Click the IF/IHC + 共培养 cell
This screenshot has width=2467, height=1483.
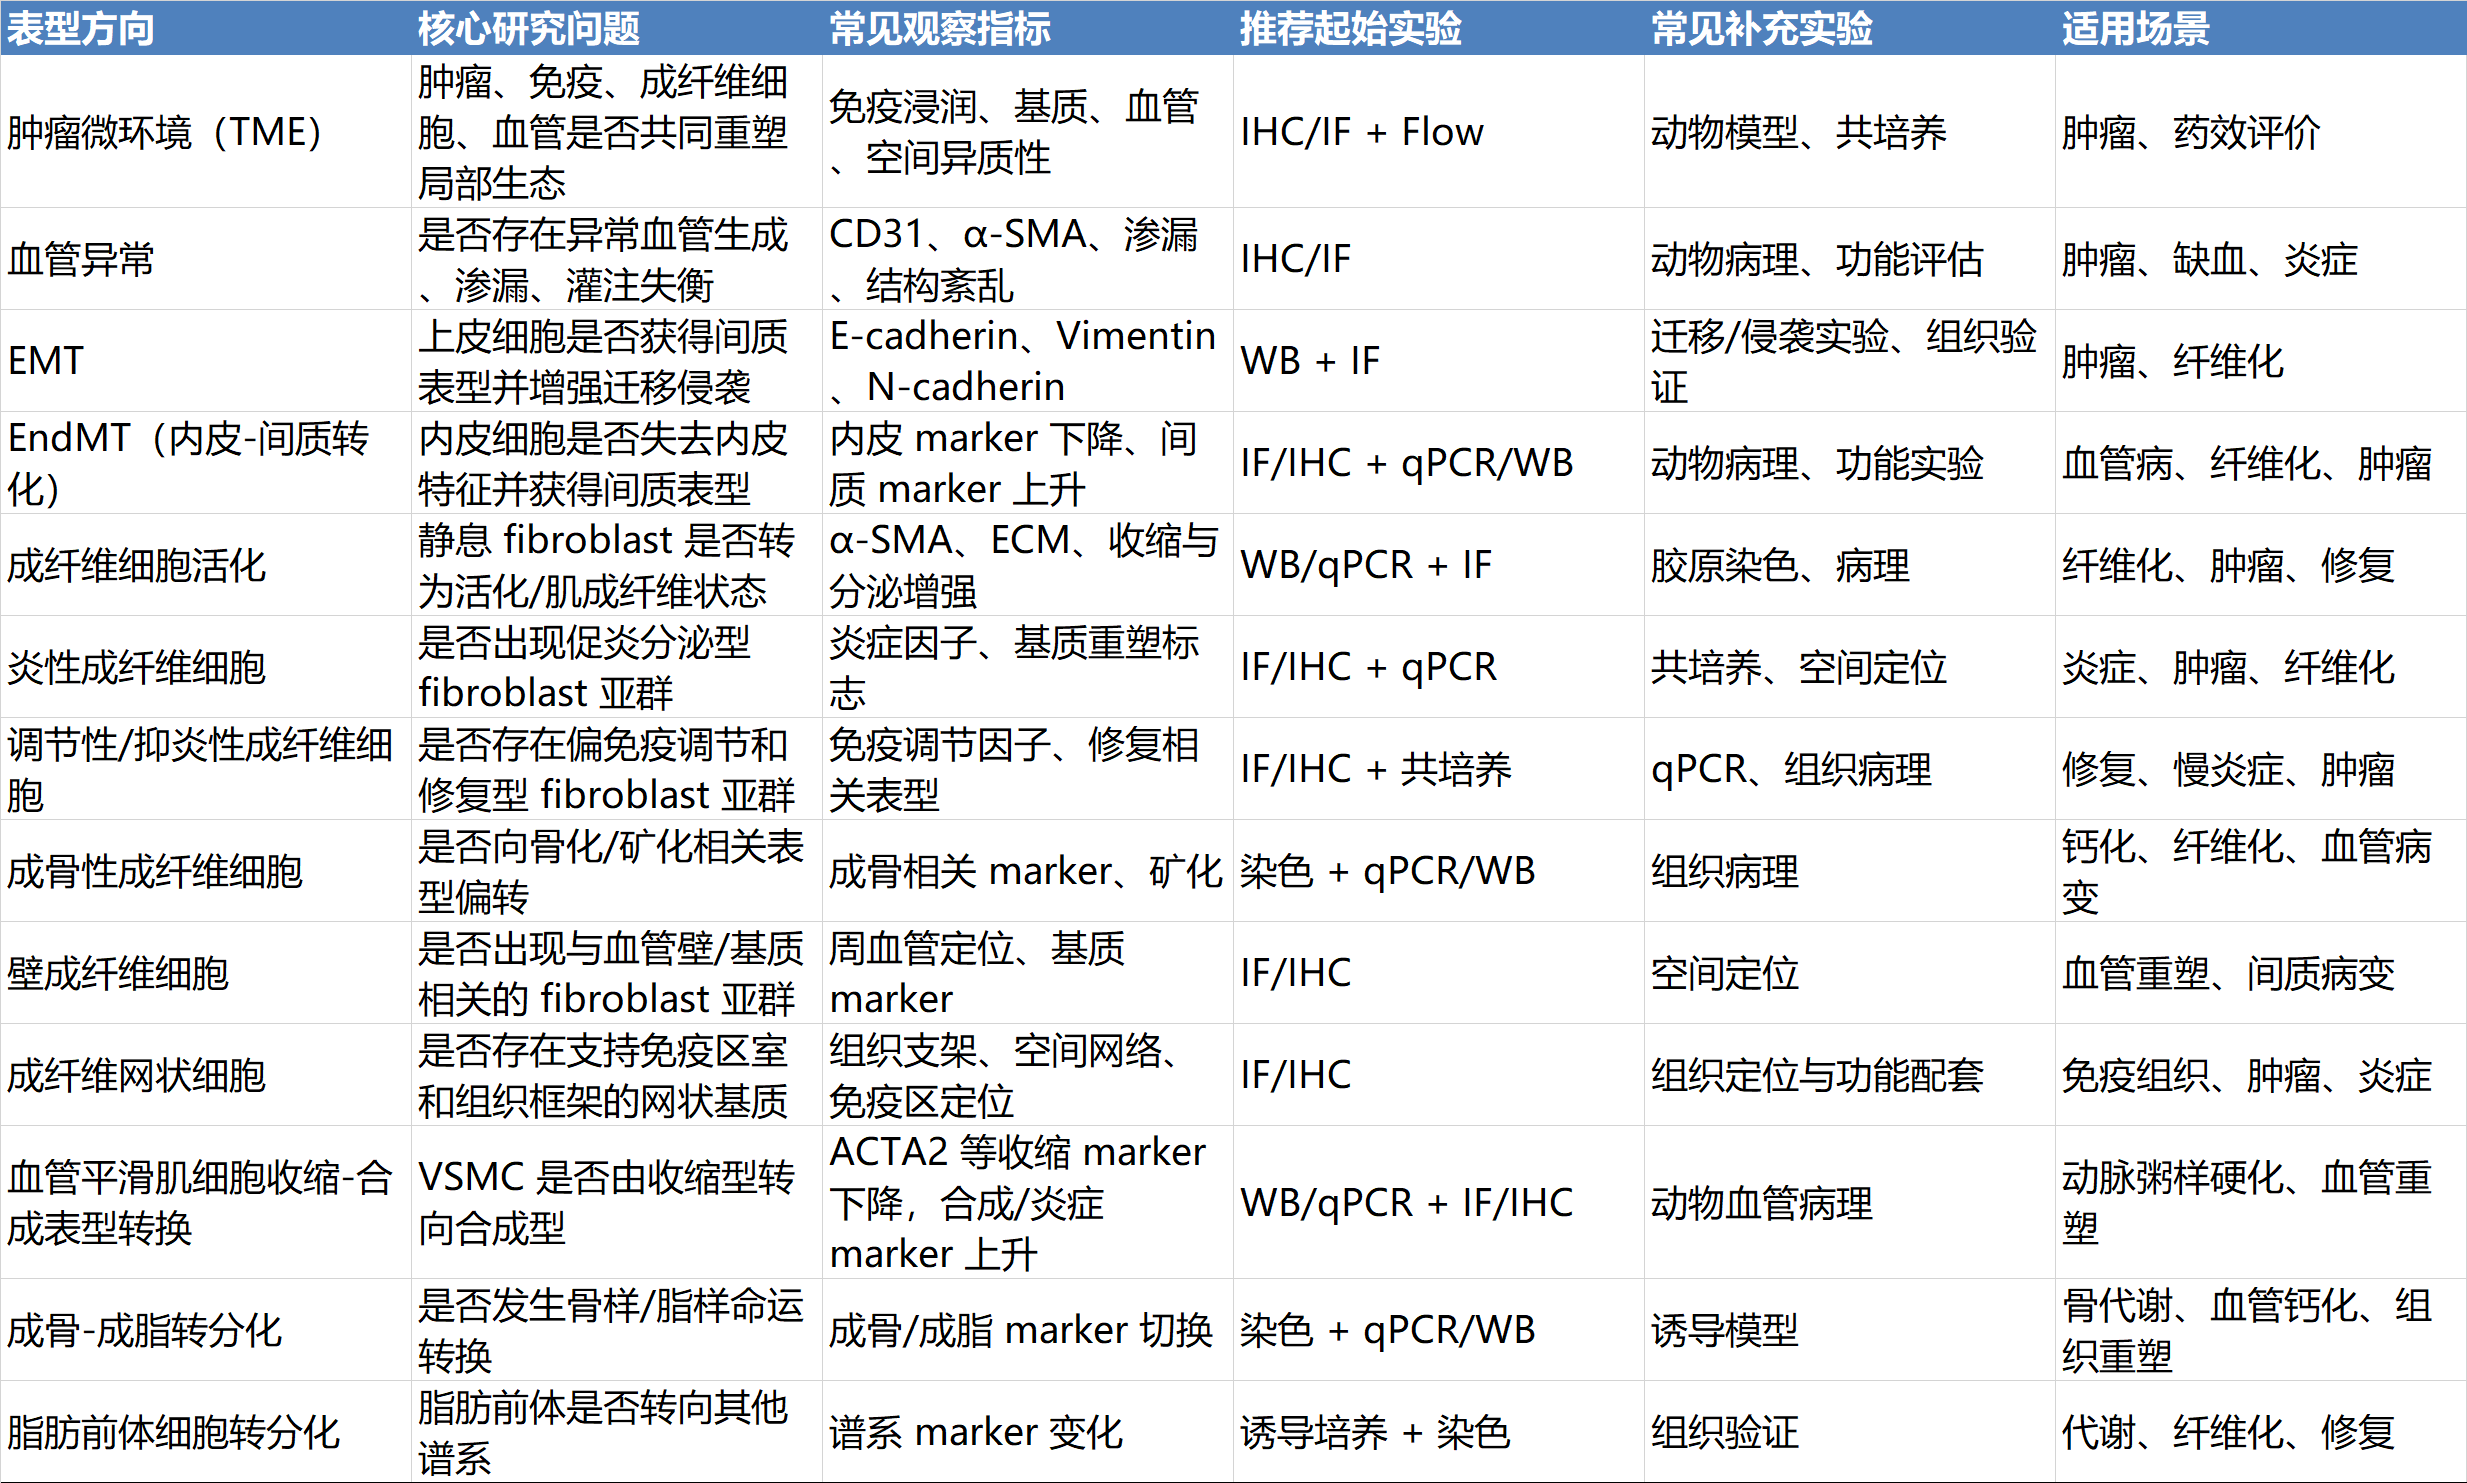tap(1375, 769)
